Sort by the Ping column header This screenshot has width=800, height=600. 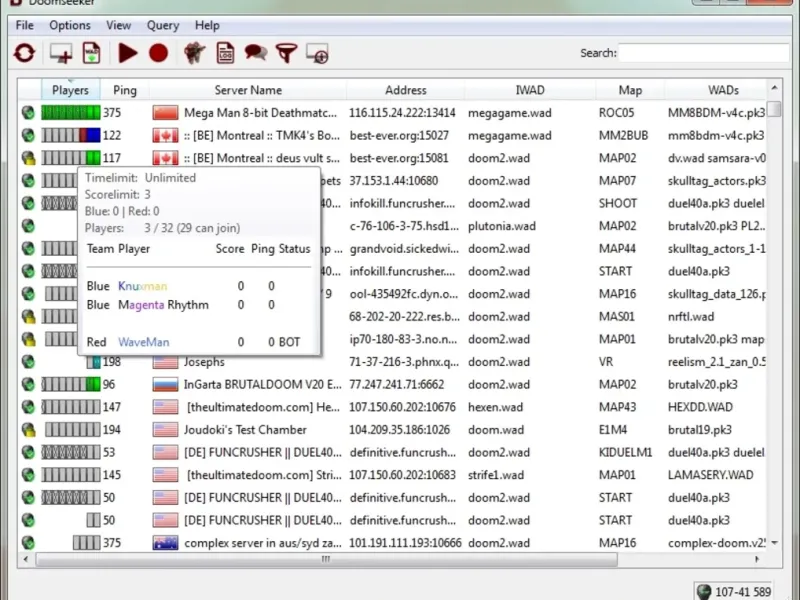(x=125, y=90)
